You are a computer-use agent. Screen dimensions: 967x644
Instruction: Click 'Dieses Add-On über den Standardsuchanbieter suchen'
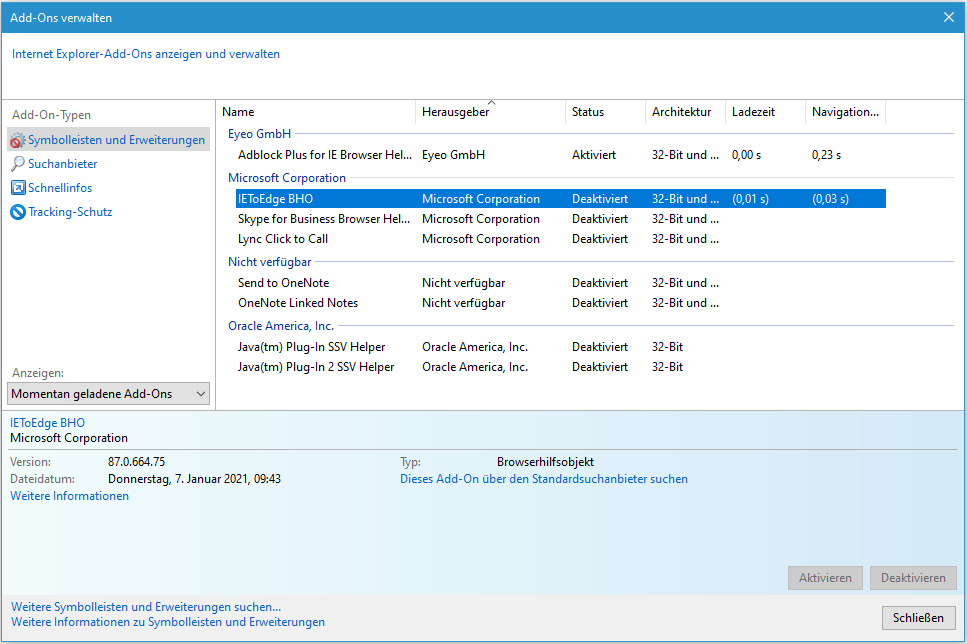544,479
